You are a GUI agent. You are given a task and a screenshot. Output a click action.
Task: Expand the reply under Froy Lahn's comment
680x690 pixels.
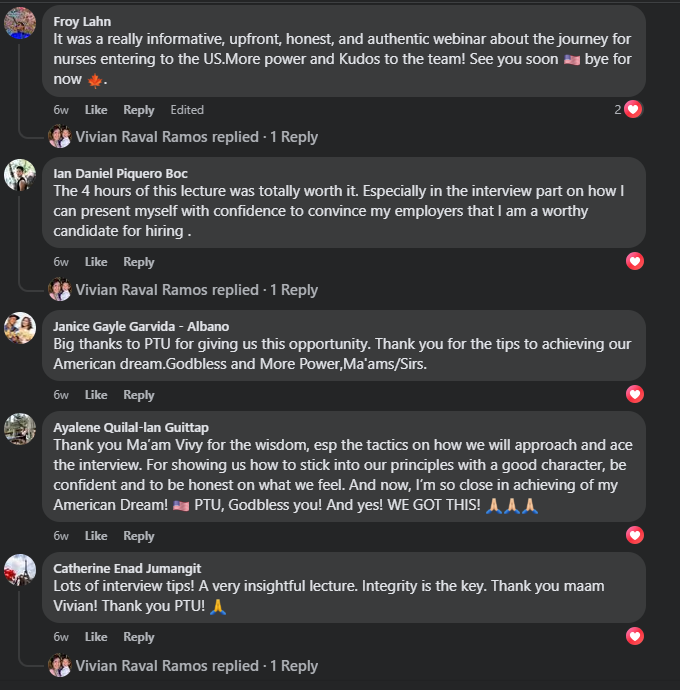(197, 137)
